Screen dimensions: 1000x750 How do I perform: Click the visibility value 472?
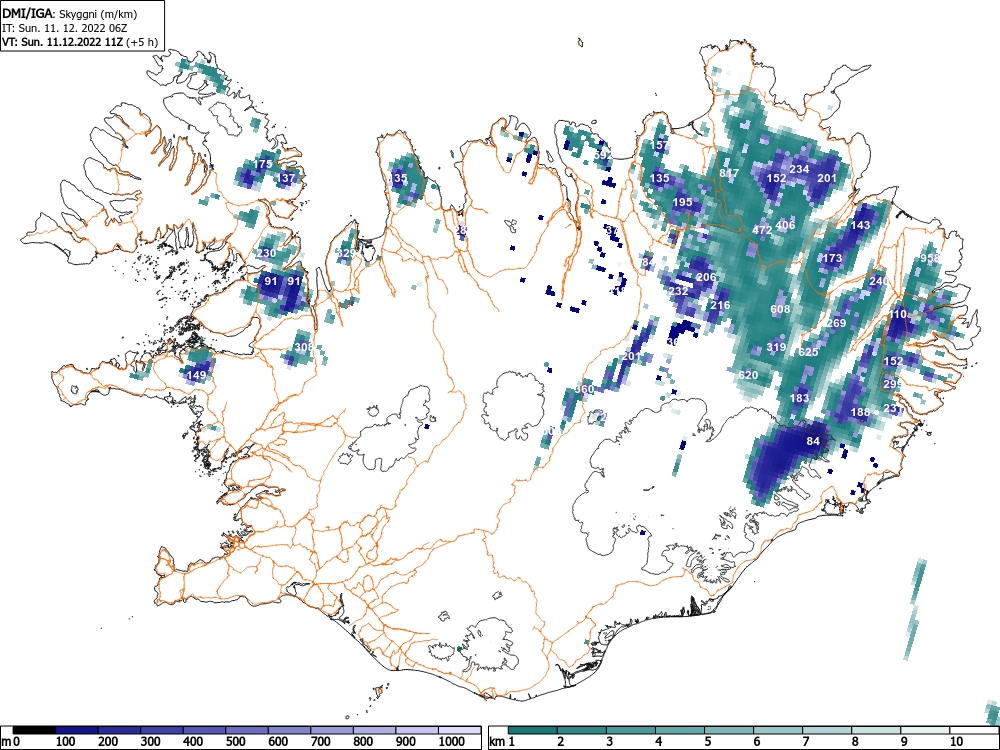point(763,230)
